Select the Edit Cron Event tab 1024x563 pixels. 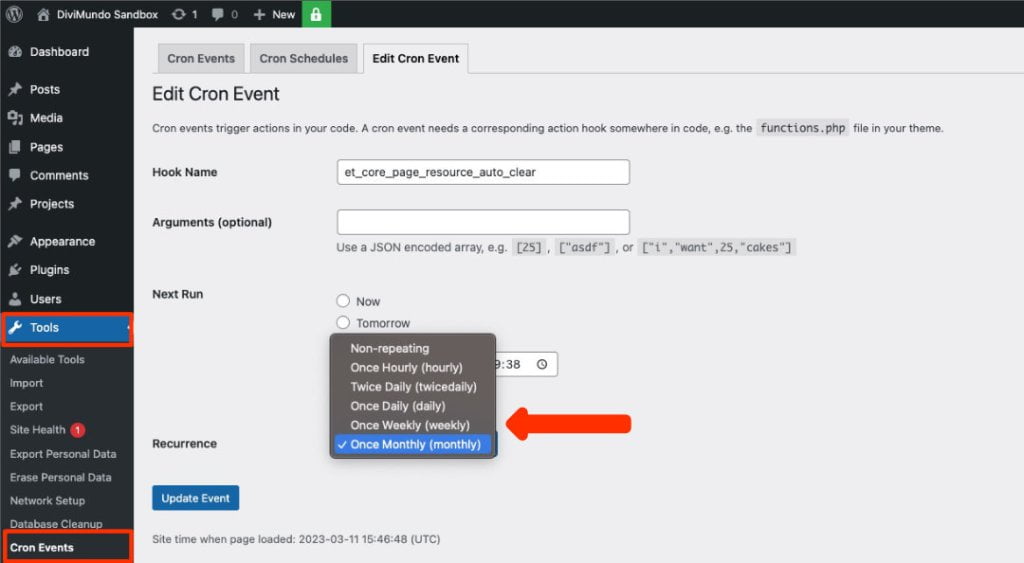pos(415,58)
